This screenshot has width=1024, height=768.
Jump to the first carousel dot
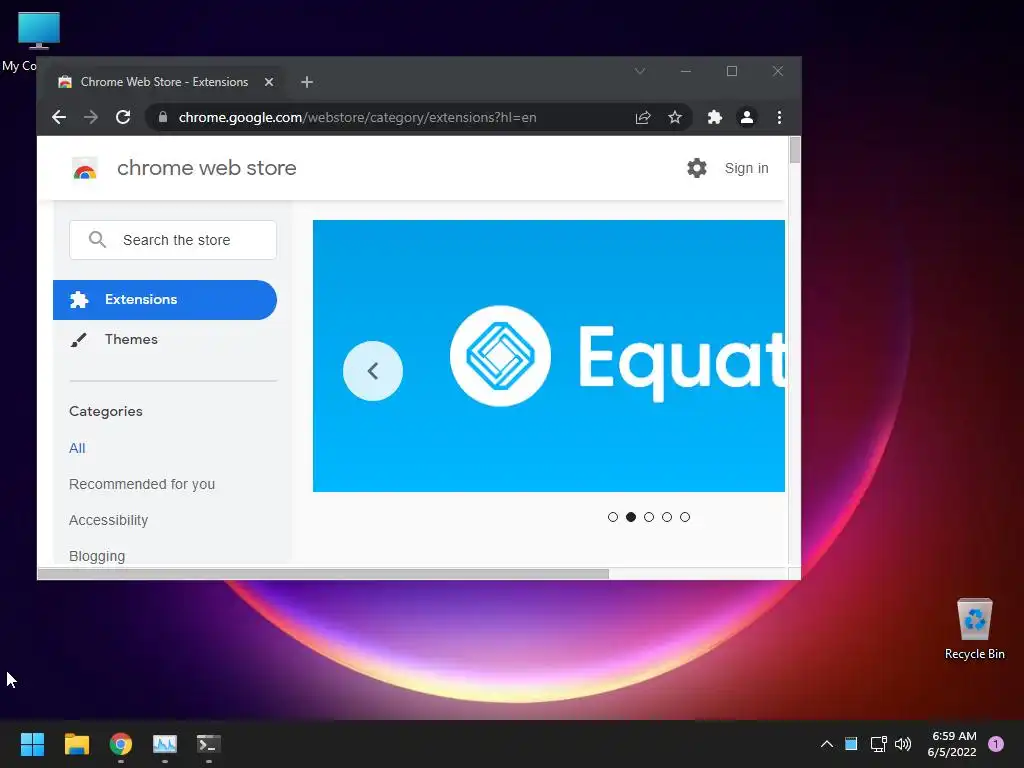(613, 517)
